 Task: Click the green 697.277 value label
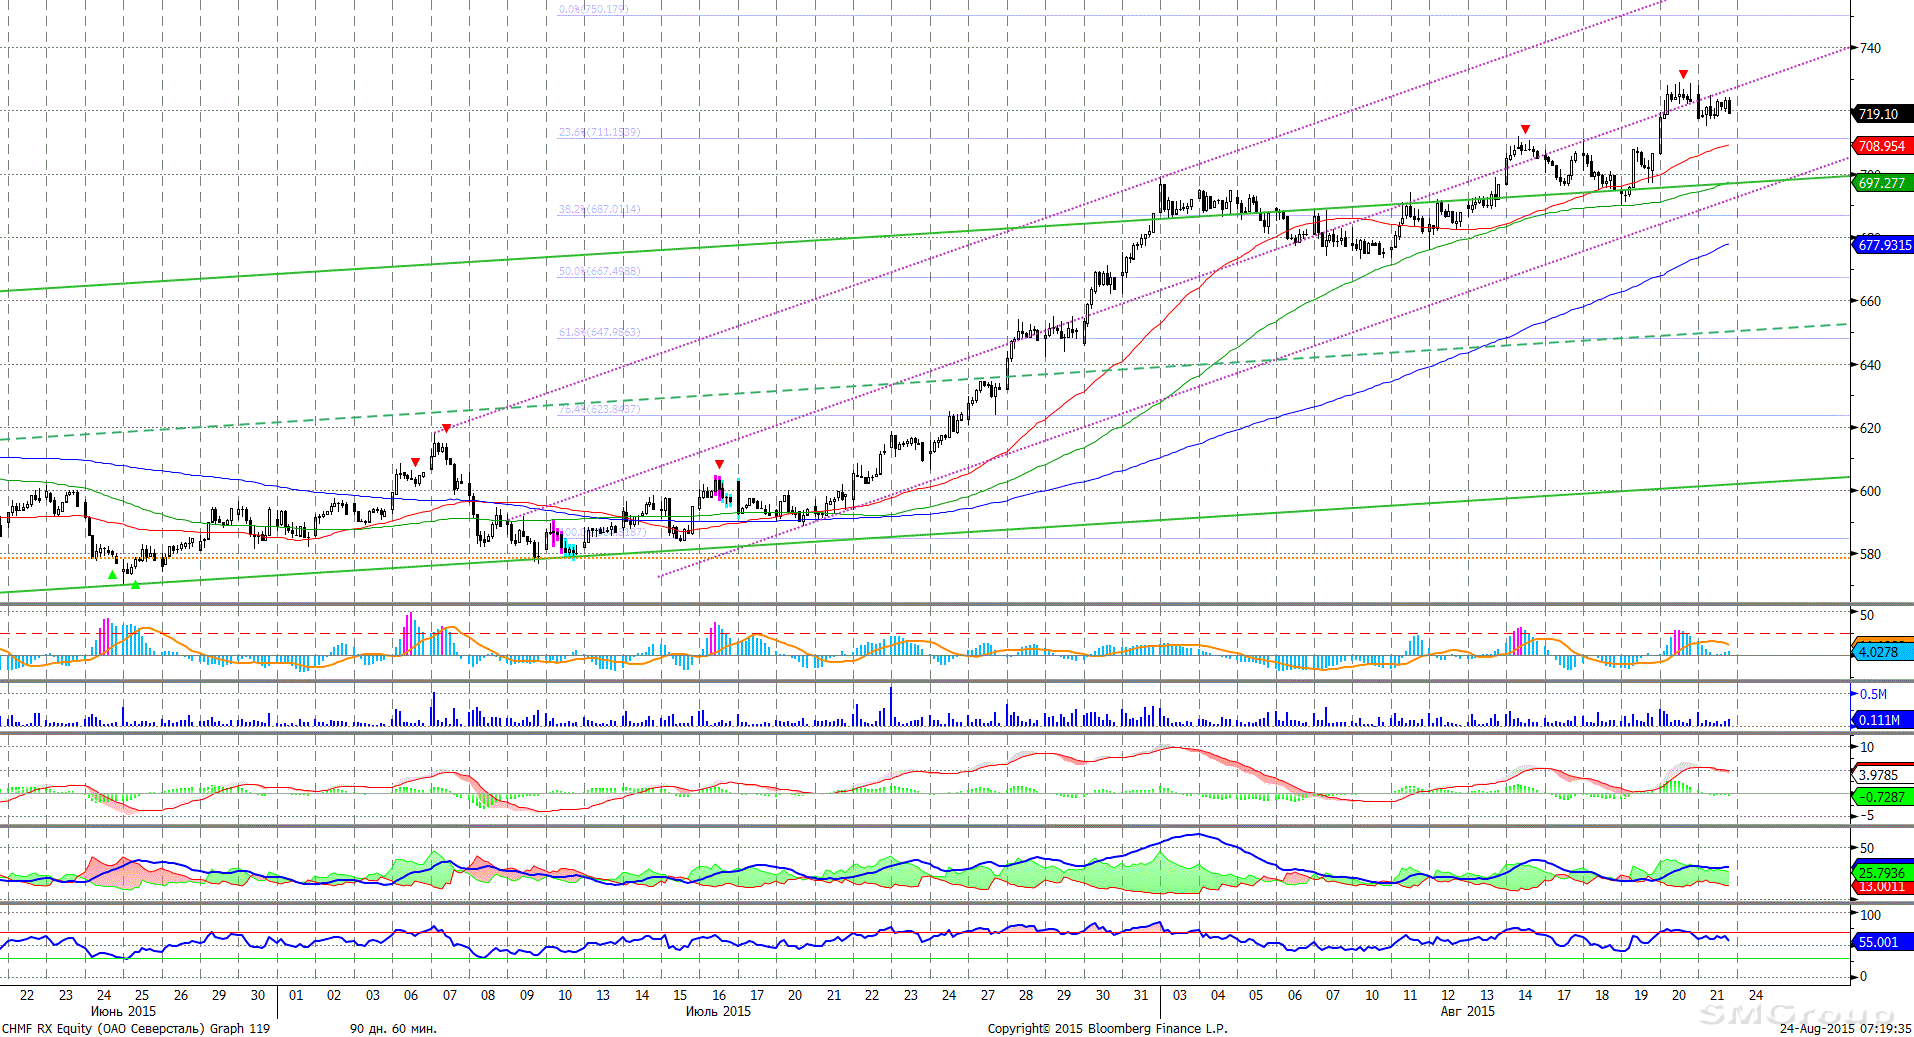coord(1882,183)
